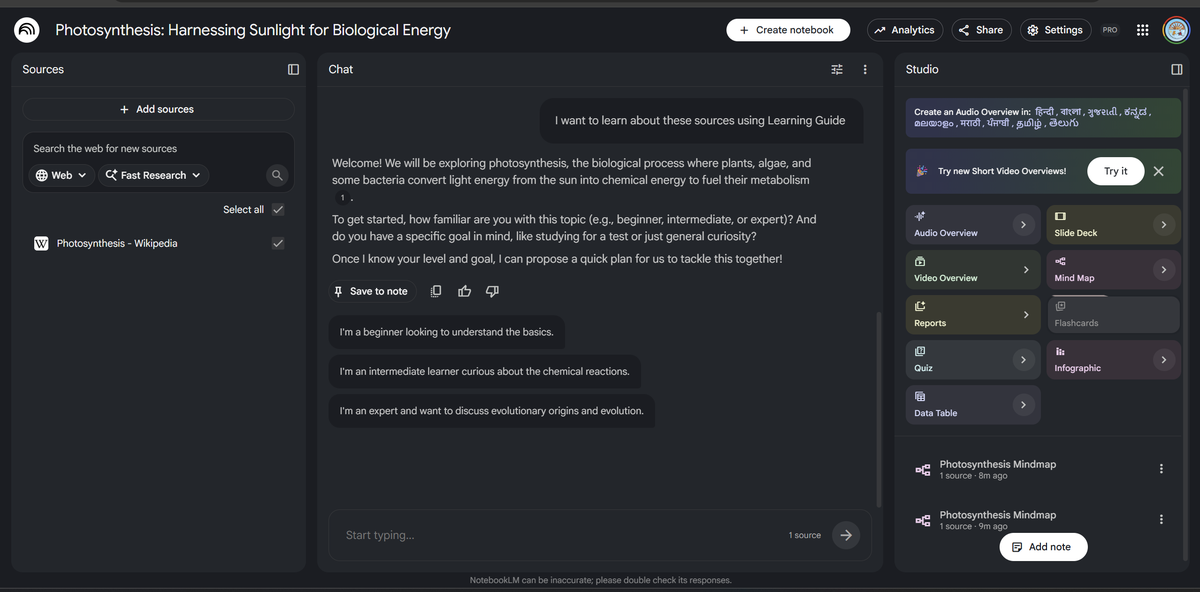Click the Create notebook button

click(x=788, y=30)
